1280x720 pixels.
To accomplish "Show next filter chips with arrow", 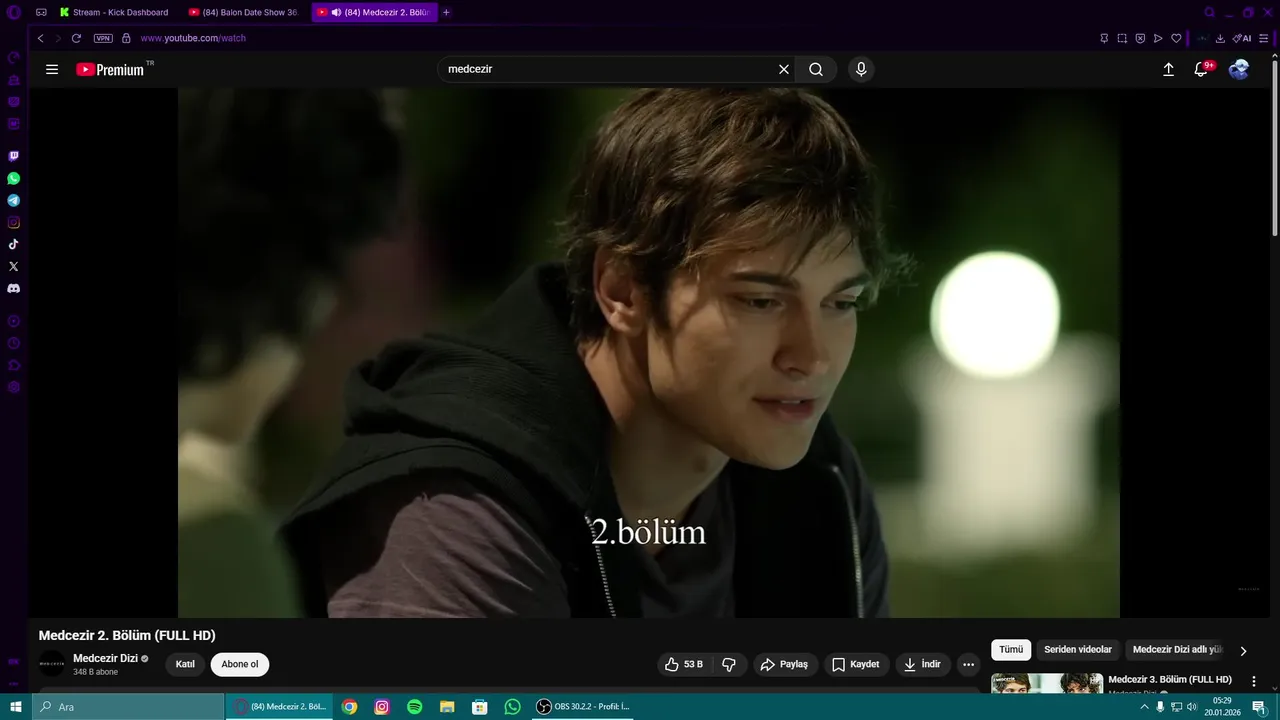I will (x=1243, y=651).
